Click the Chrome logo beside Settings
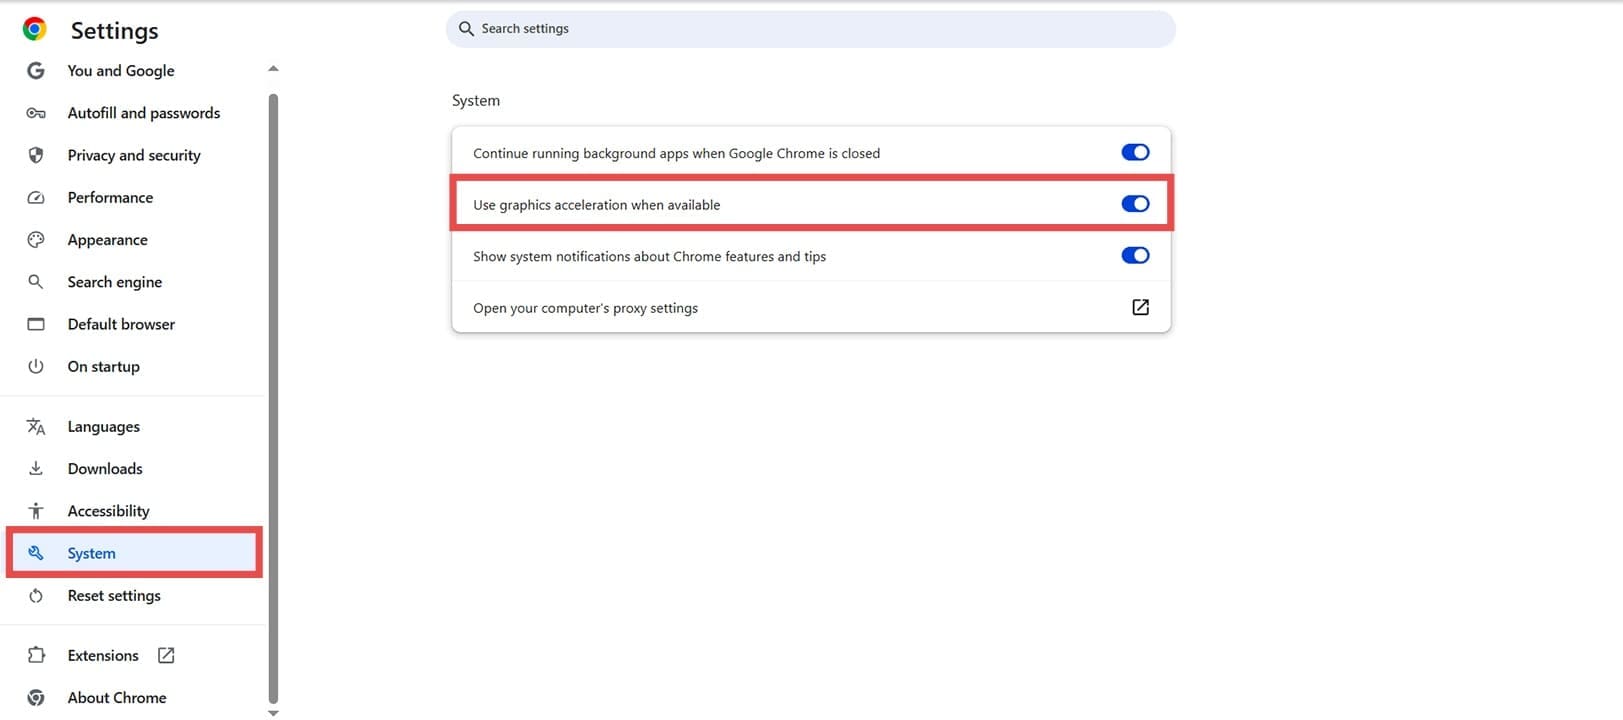The width and height of the screenshot is (1623, 720). coord(35,29)
